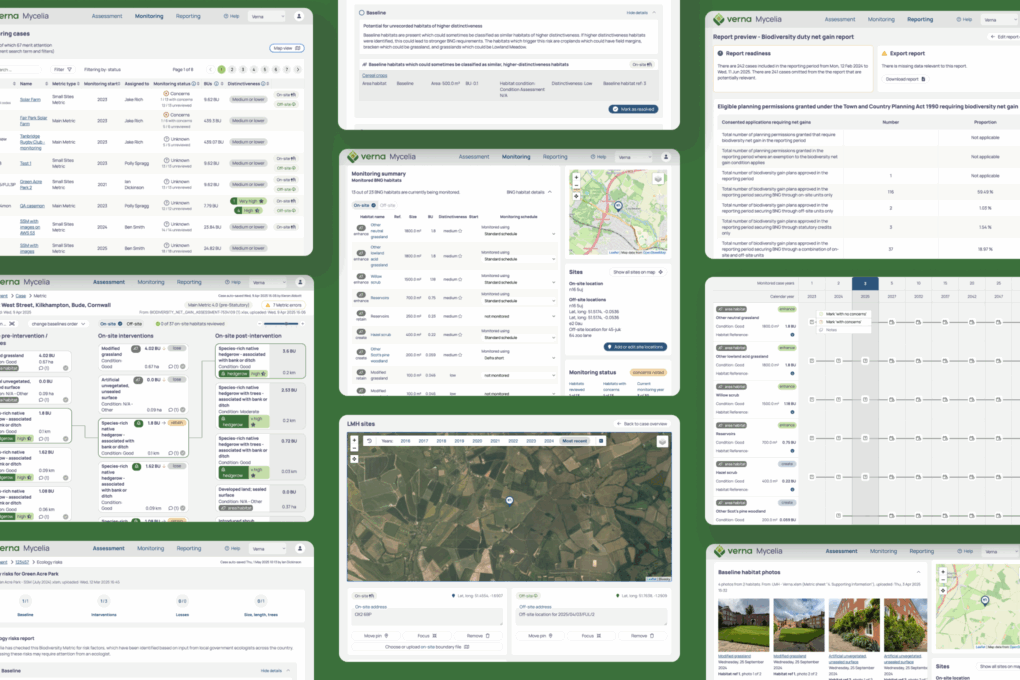The image size is (1020, 680).
Task: Click Choose or upload on-site boundary file
Action: [x=427, y=647]
